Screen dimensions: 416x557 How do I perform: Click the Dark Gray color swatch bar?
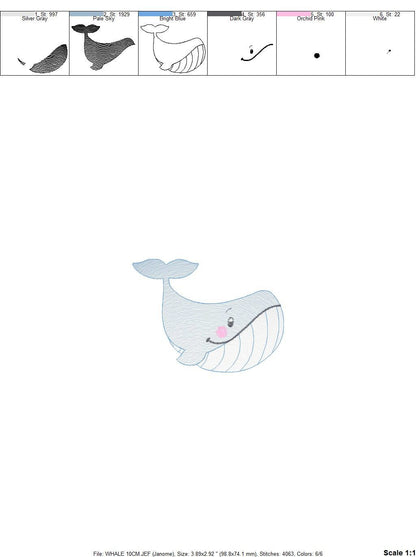tap(224, 14)
